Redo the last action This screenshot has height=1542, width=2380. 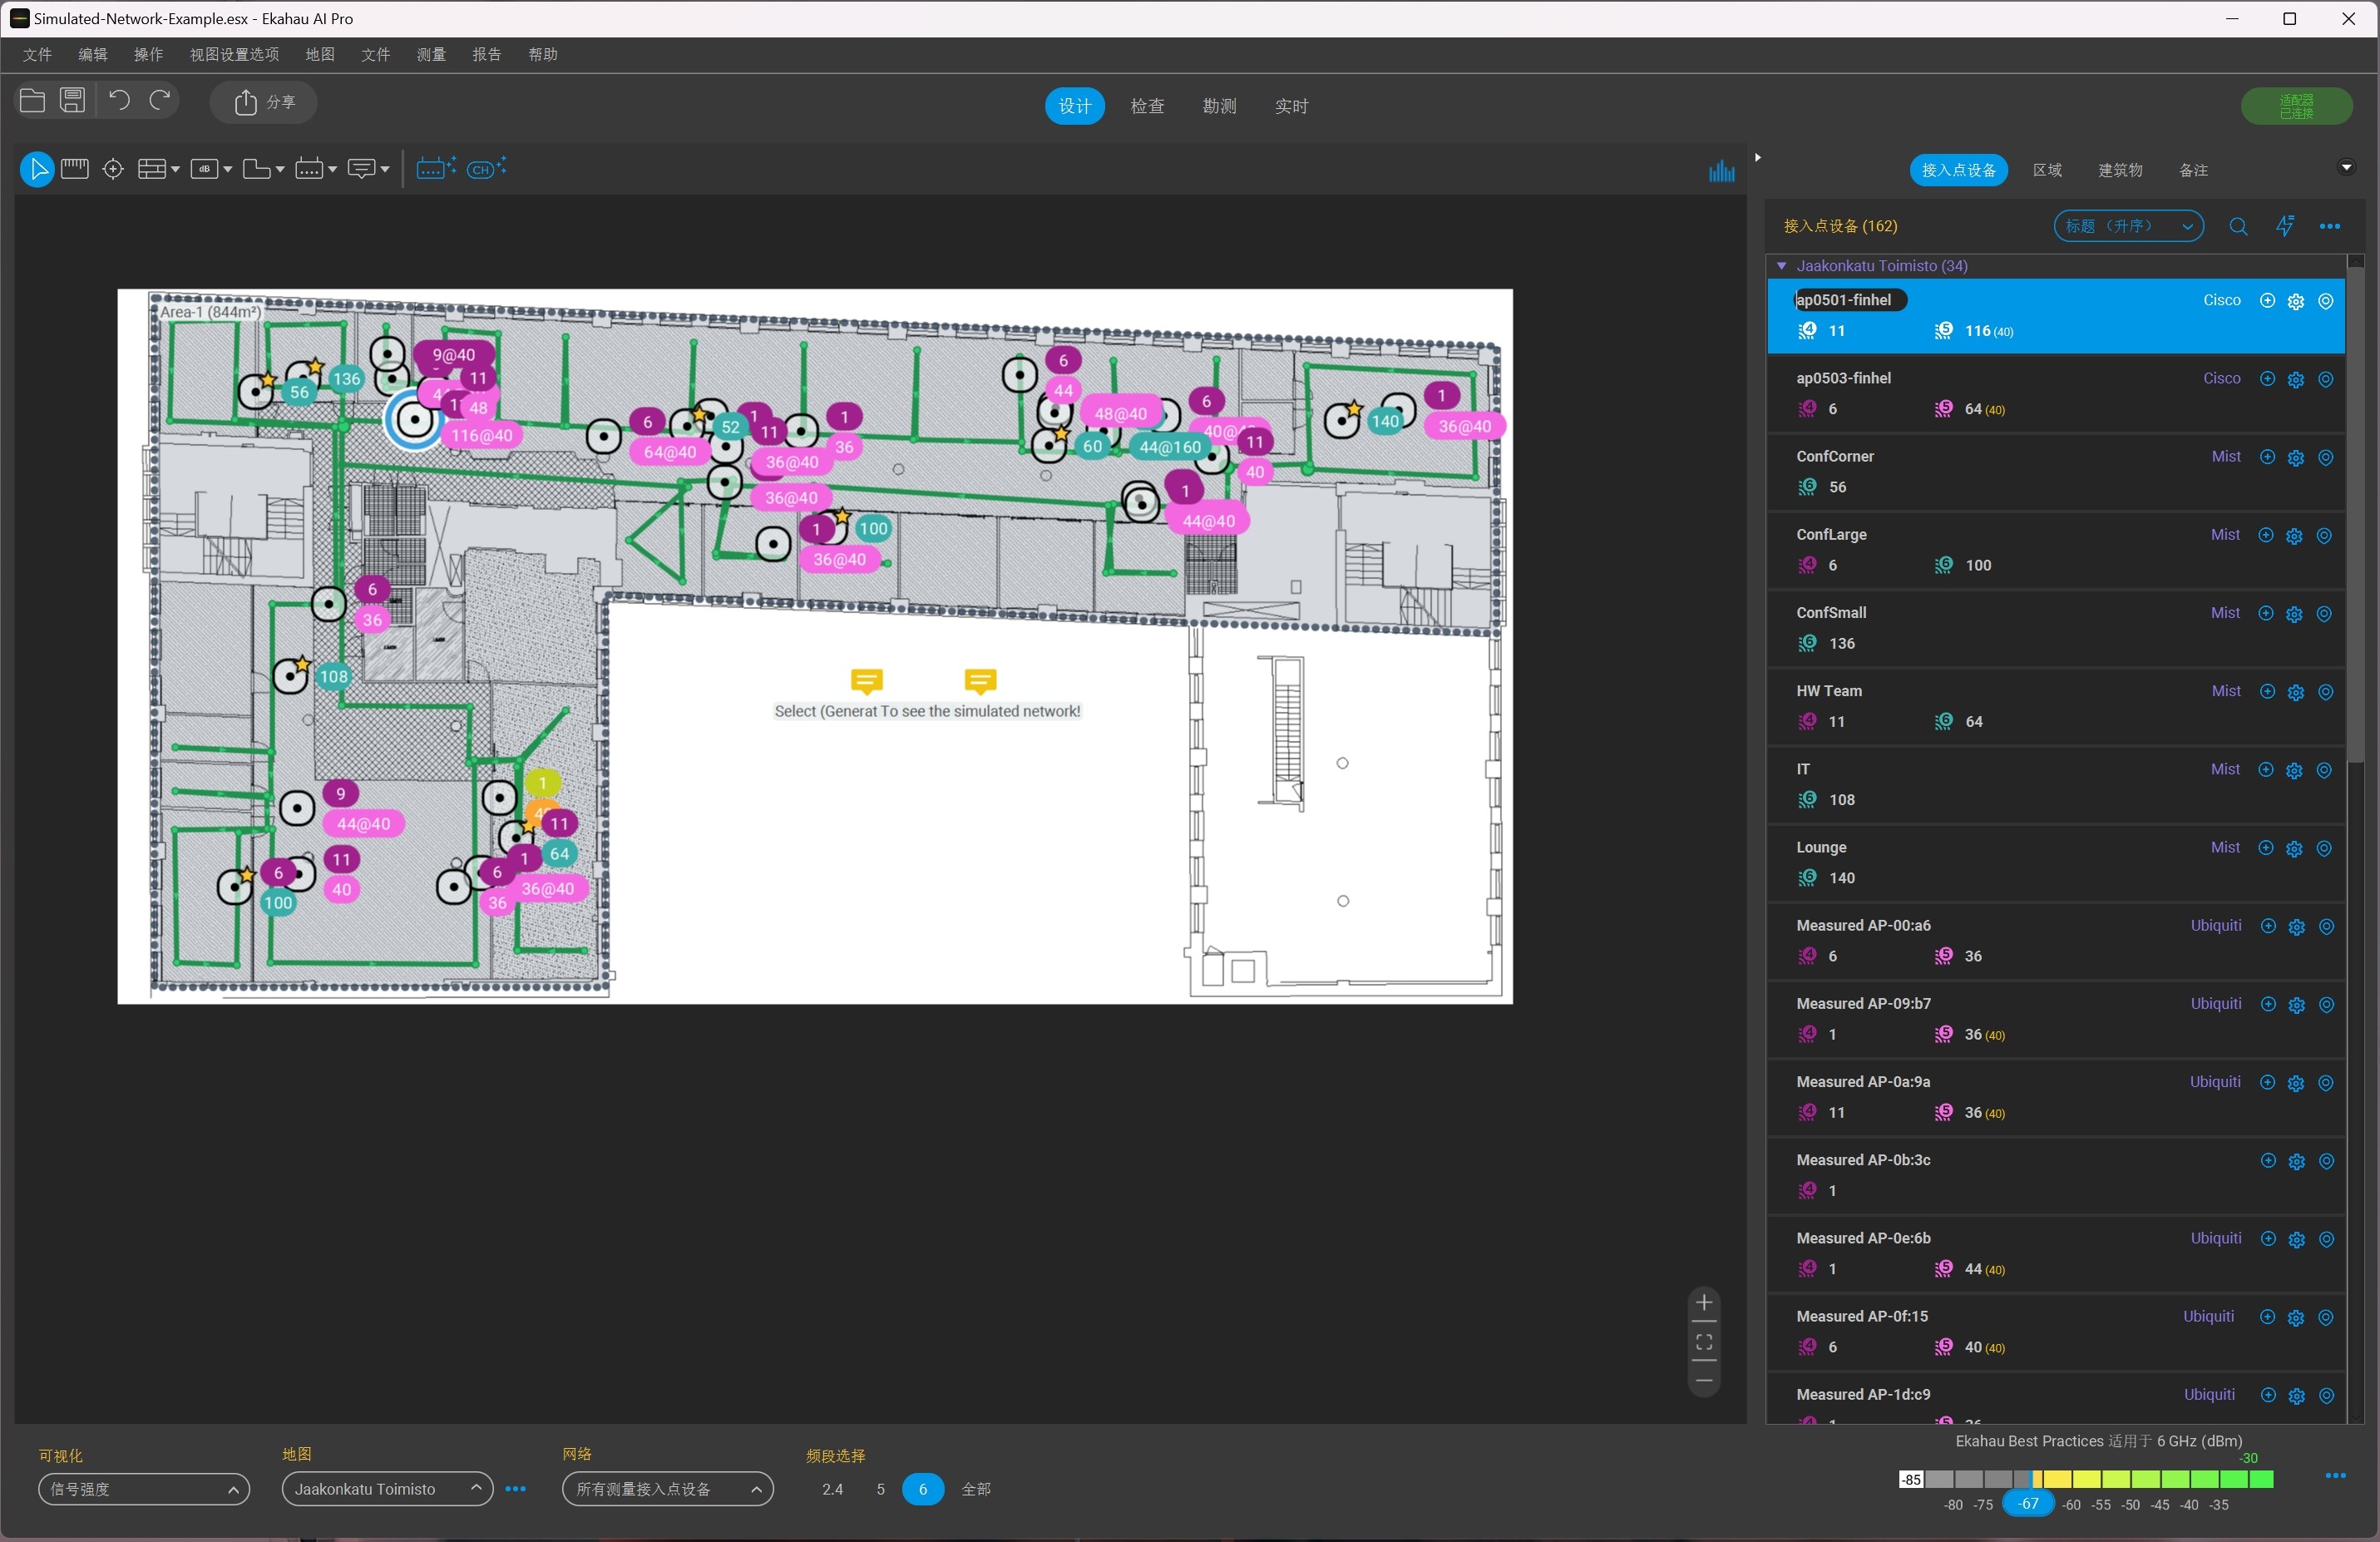pyautogui.click(x=160, y=101)
